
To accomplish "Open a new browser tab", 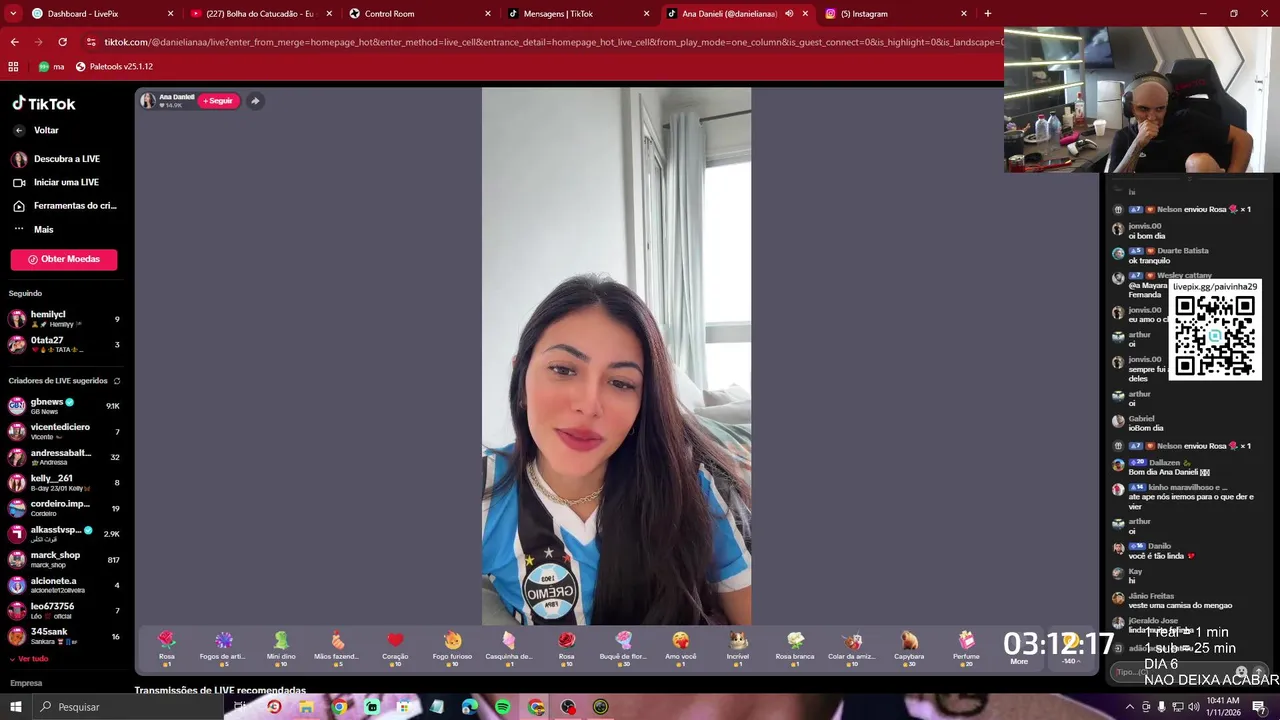I will (988, 14).
